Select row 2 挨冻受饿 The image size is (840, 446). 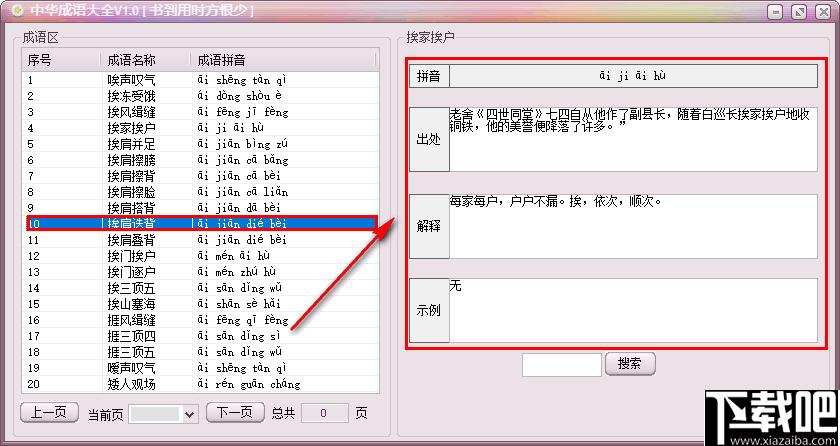pyautogui.click(x=200, y=96)
